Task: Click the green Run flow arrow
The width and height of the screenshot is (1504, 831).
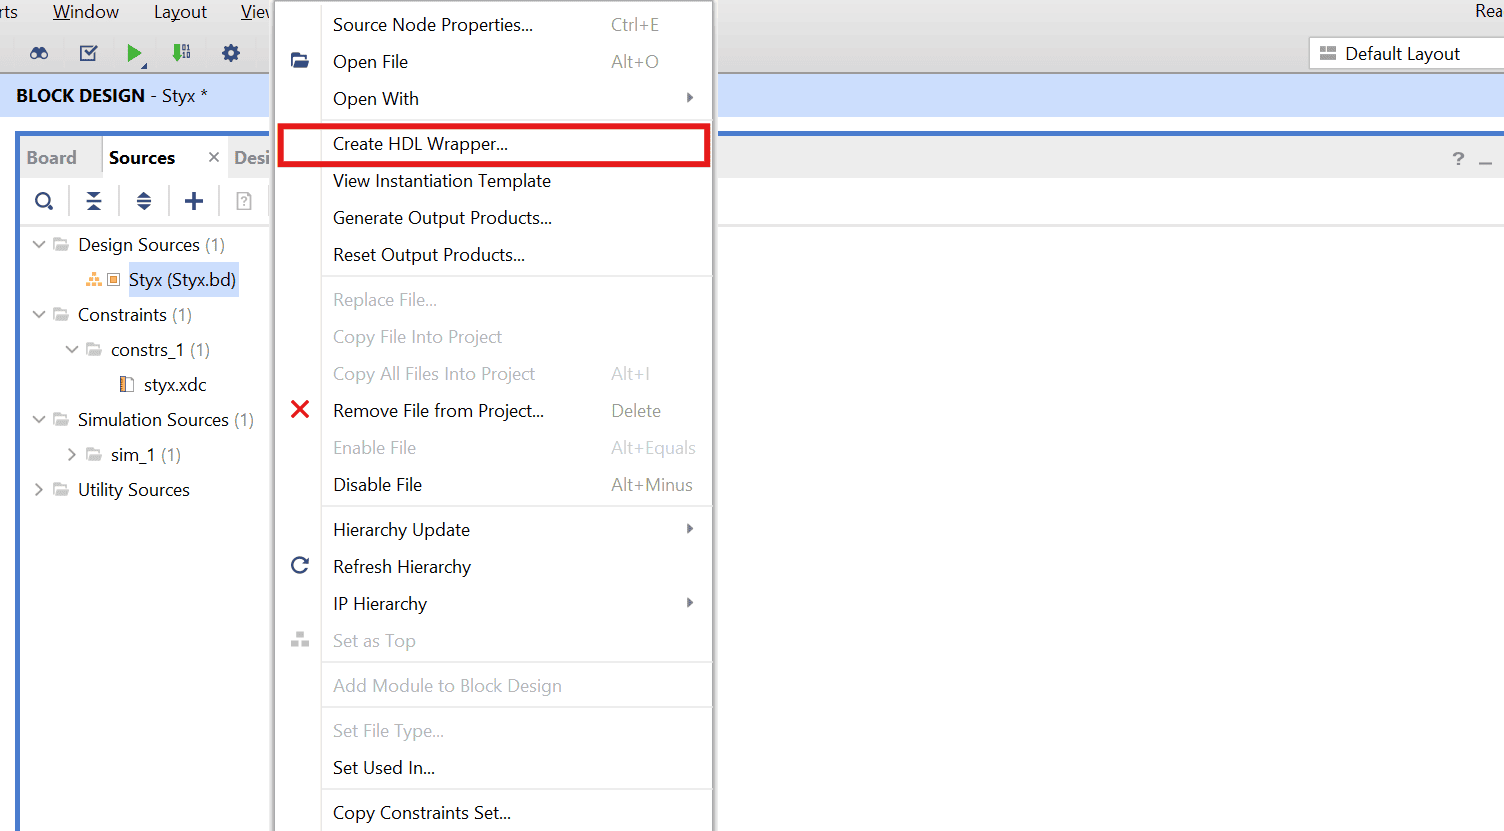Action: tap(134, 53)
